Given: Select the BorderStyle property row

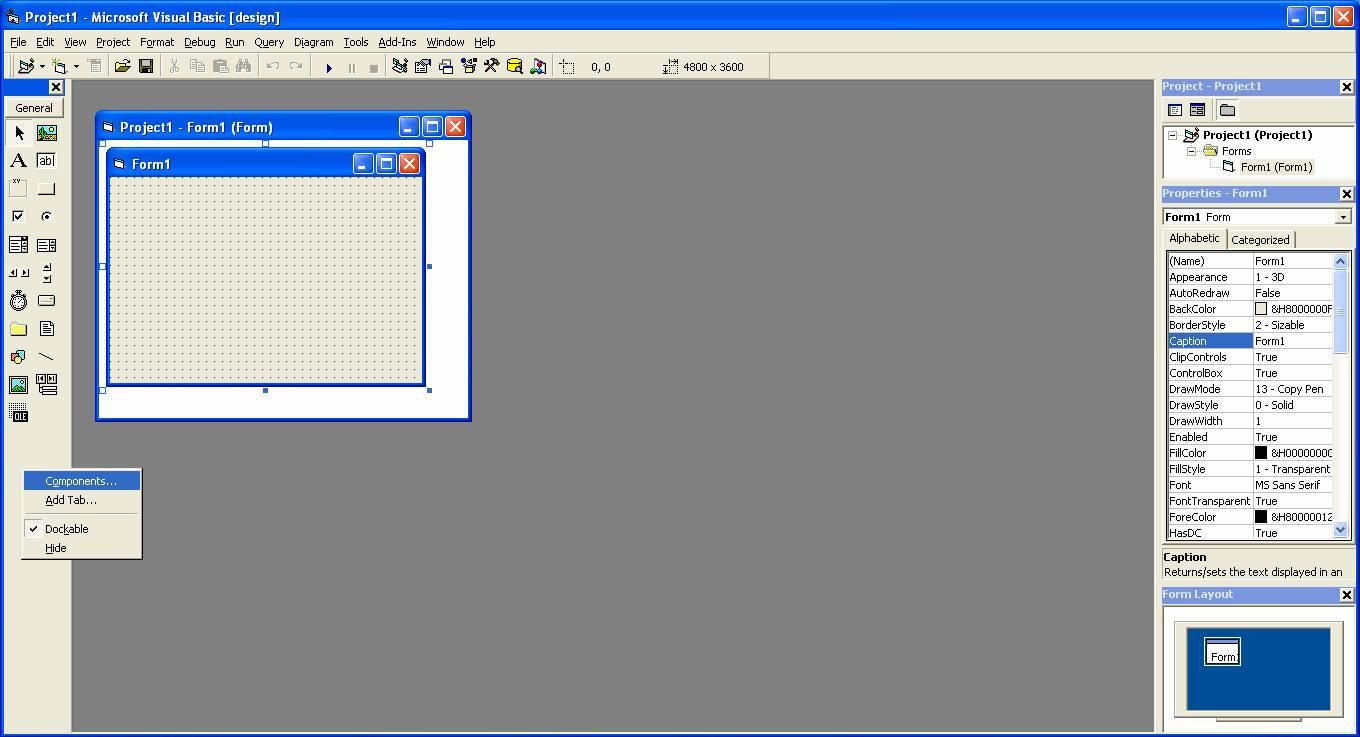Looking at the screenshot, I should (1249, 325).
